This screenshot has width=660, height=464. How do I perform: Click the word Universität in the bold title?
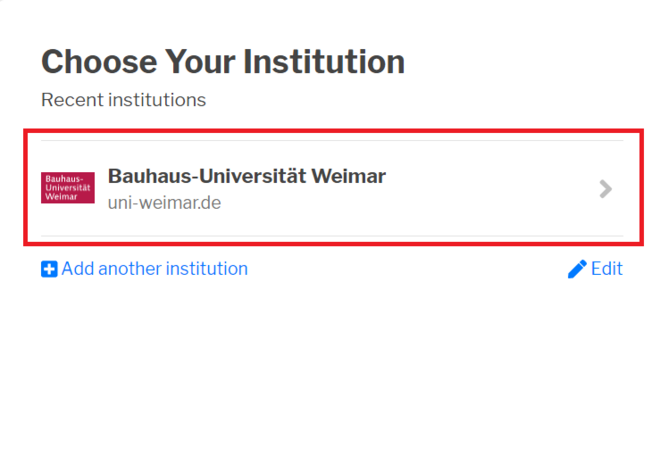click(253, 176)
